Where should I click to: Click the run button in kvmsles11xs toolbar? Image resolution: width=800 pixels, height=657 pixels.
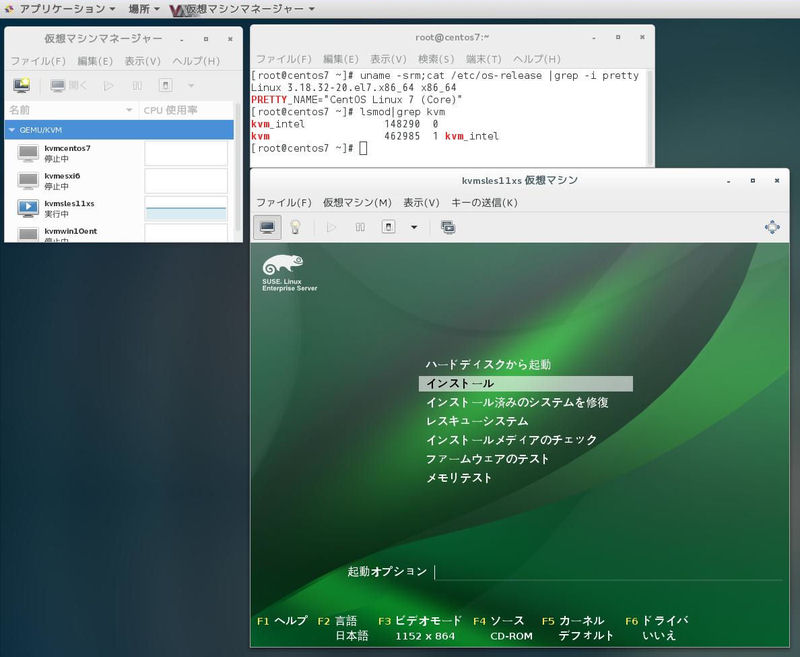(x=331, y=227)
